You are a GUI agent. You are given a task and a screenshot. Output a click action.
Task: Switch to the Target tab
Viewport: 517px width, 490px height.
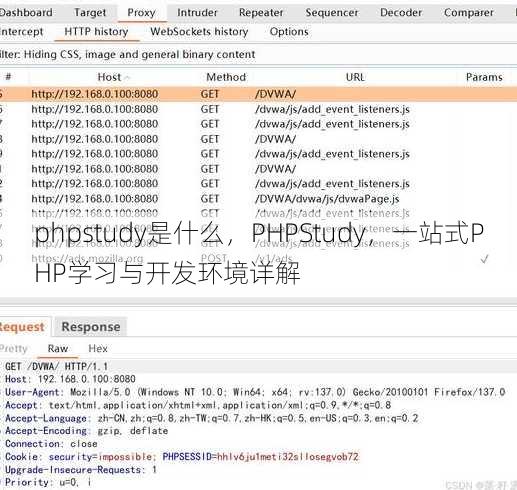pos(90,13)
